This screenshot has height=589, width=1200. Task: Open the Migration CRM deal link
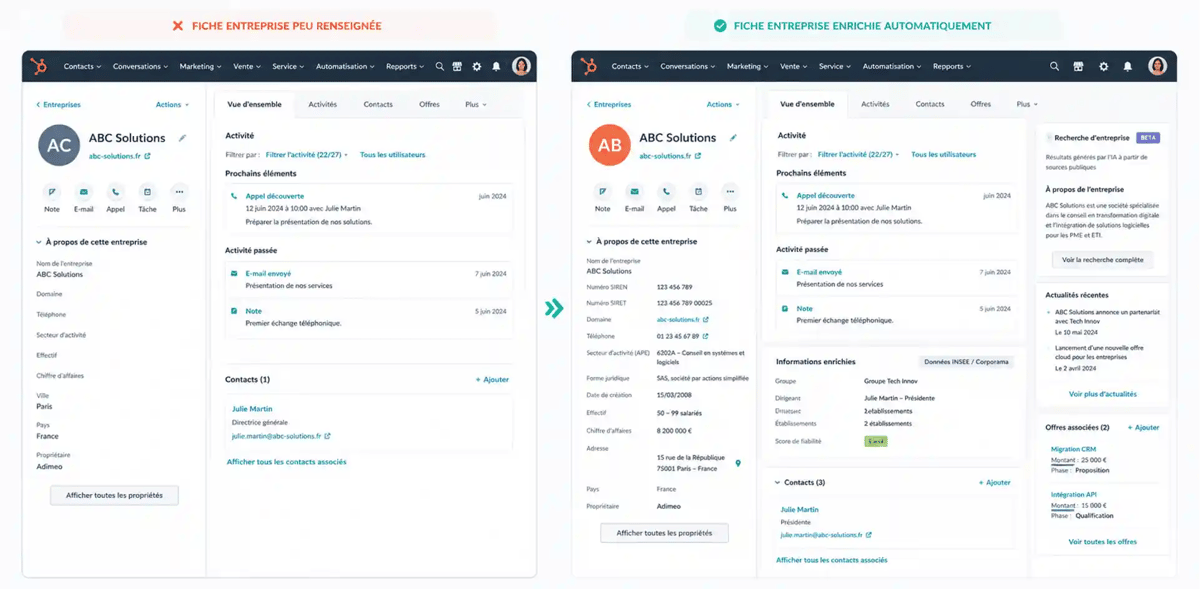[1074, 449]
